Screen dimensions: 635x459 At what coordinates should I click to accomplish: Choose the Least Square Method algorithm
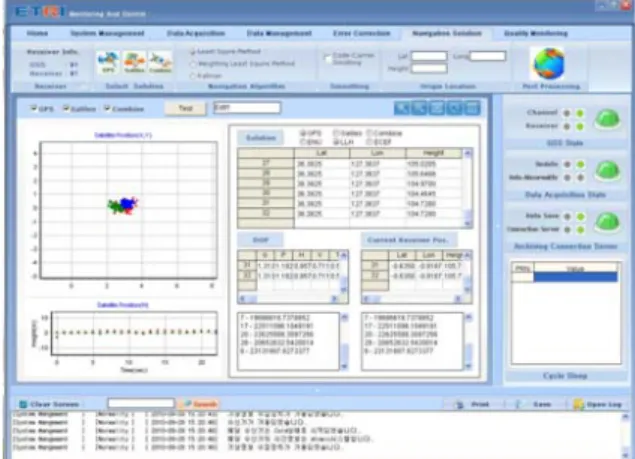click(x=193, y=52)
